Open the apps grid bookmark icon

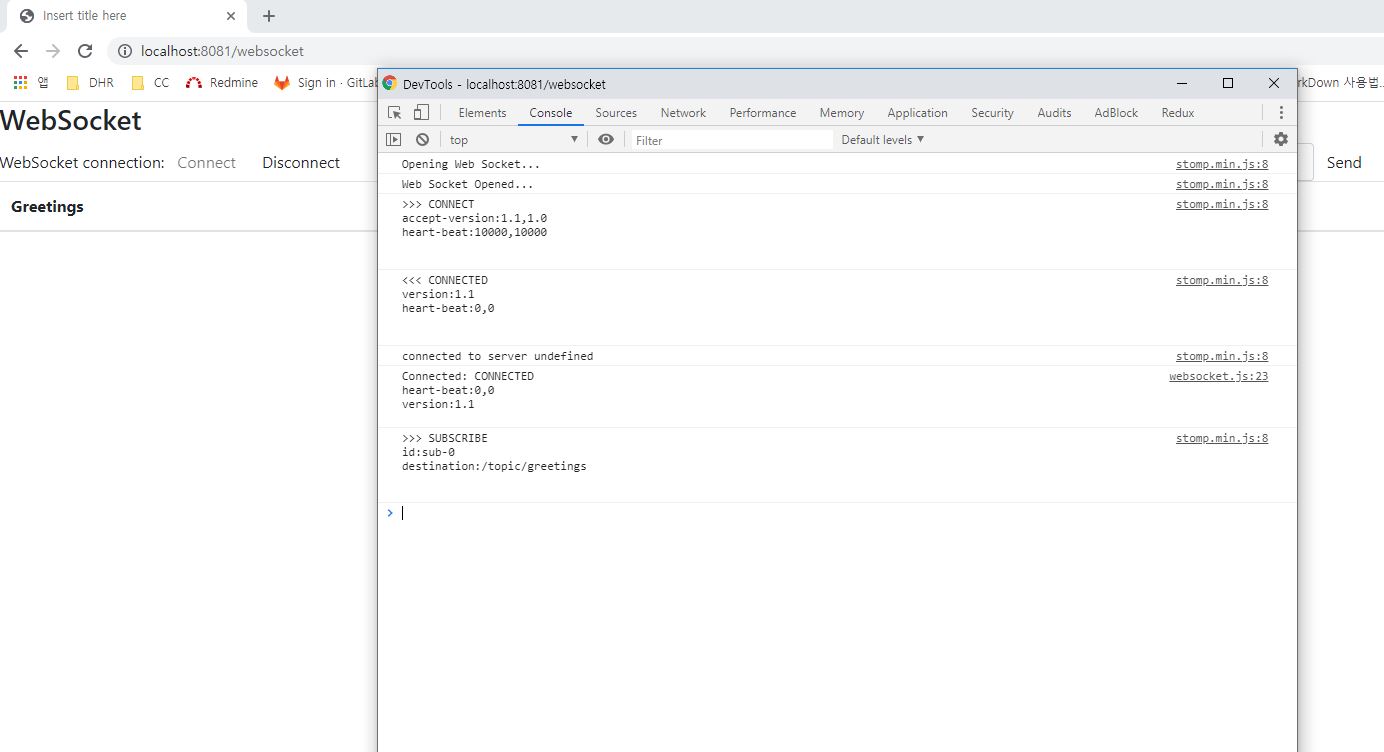click(x=20, y=83)
